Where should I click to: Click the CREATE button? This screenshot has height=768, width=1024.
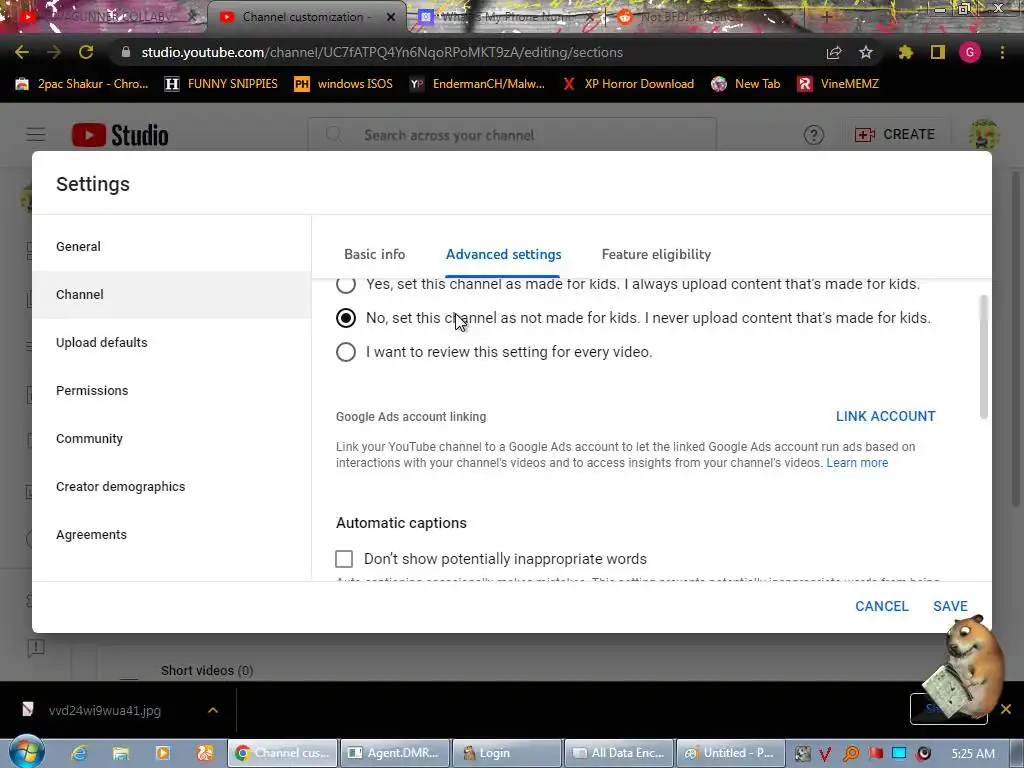point(895,135)
